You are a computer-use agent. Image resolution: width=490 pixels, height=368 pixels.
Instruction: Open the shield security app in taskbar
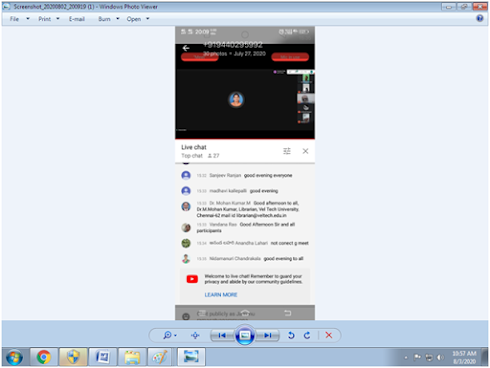(73, 357)
